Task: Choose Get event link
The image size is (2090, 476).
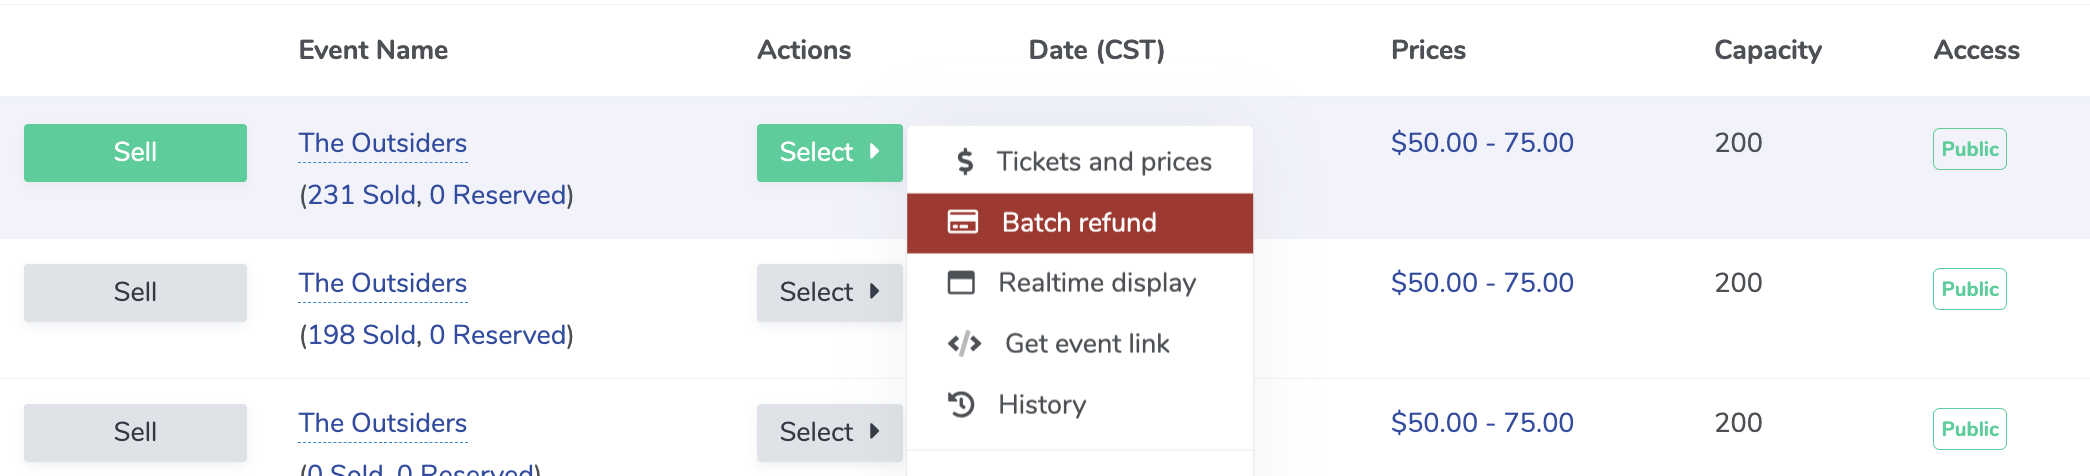Action: 1086,344
